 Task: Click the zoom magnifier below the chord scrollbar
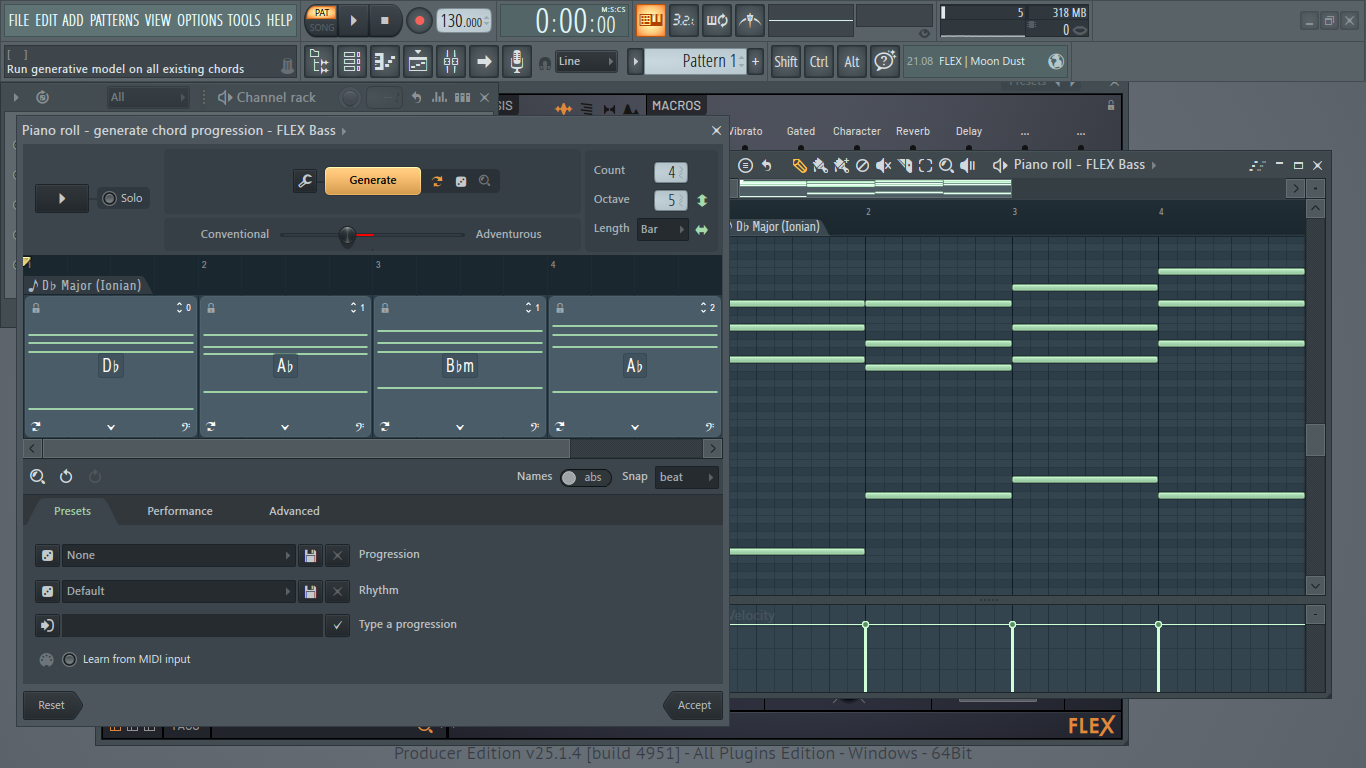pyautogui.click(x=37, y=477)
